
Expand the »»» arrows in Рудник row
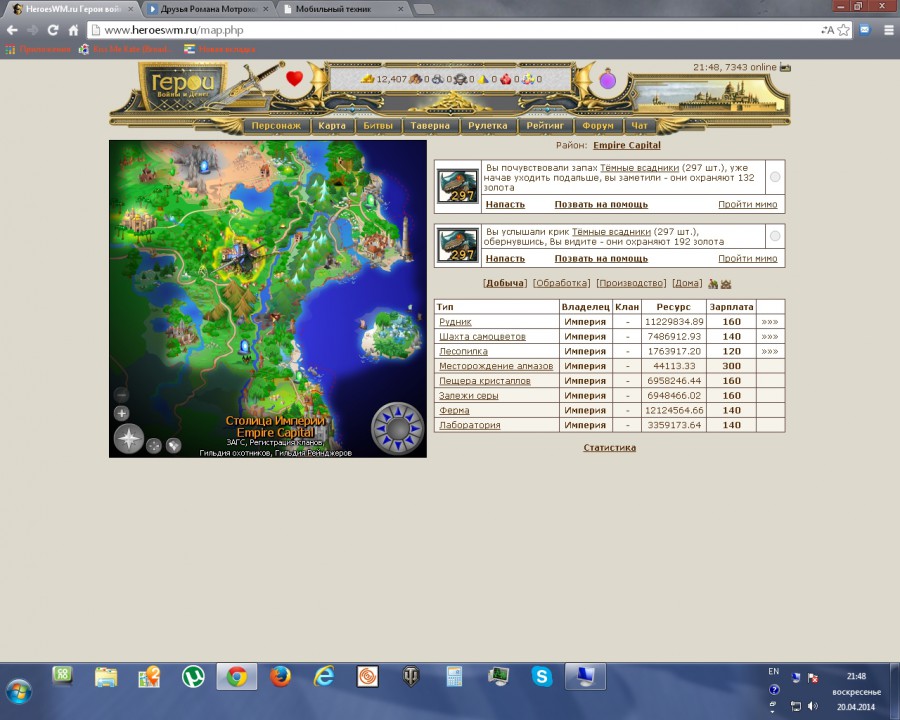point(769,322)
